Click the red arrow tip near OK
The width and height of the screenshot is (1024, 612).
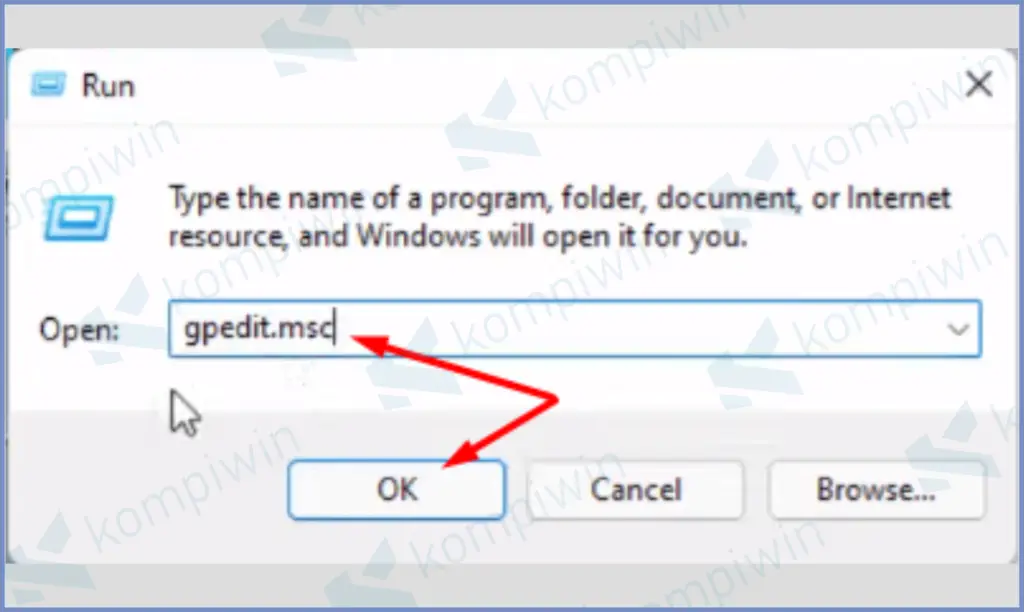pyautogui.click(x=452, y=459)
